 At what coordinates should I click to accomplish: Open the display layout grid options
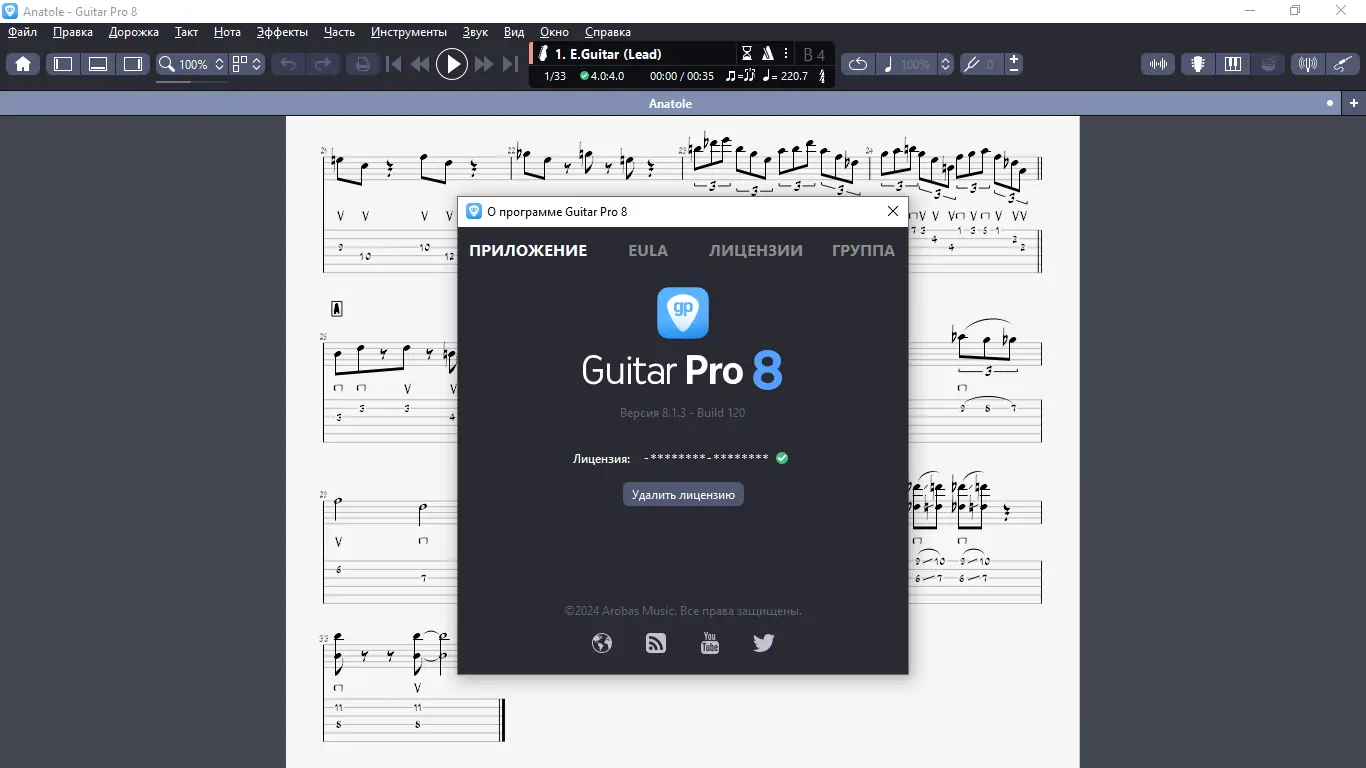pos(246,64)
